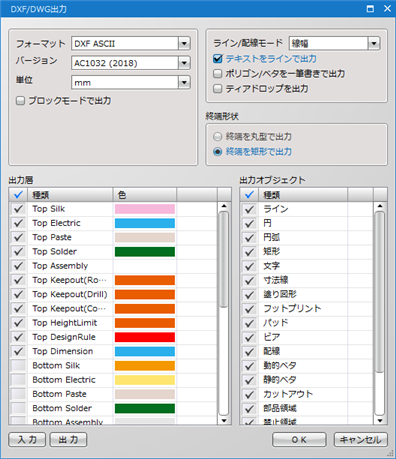Uncheck the Top Solder layer
Image resolution: width=396 pixels, height=459 pixels.
18,252
